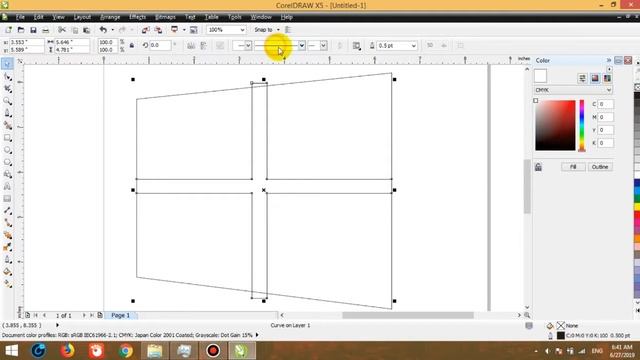The height and width of the screenshot is (360, 640).
Task: Click the Cut scissors icon
Action: pos(62,30)
